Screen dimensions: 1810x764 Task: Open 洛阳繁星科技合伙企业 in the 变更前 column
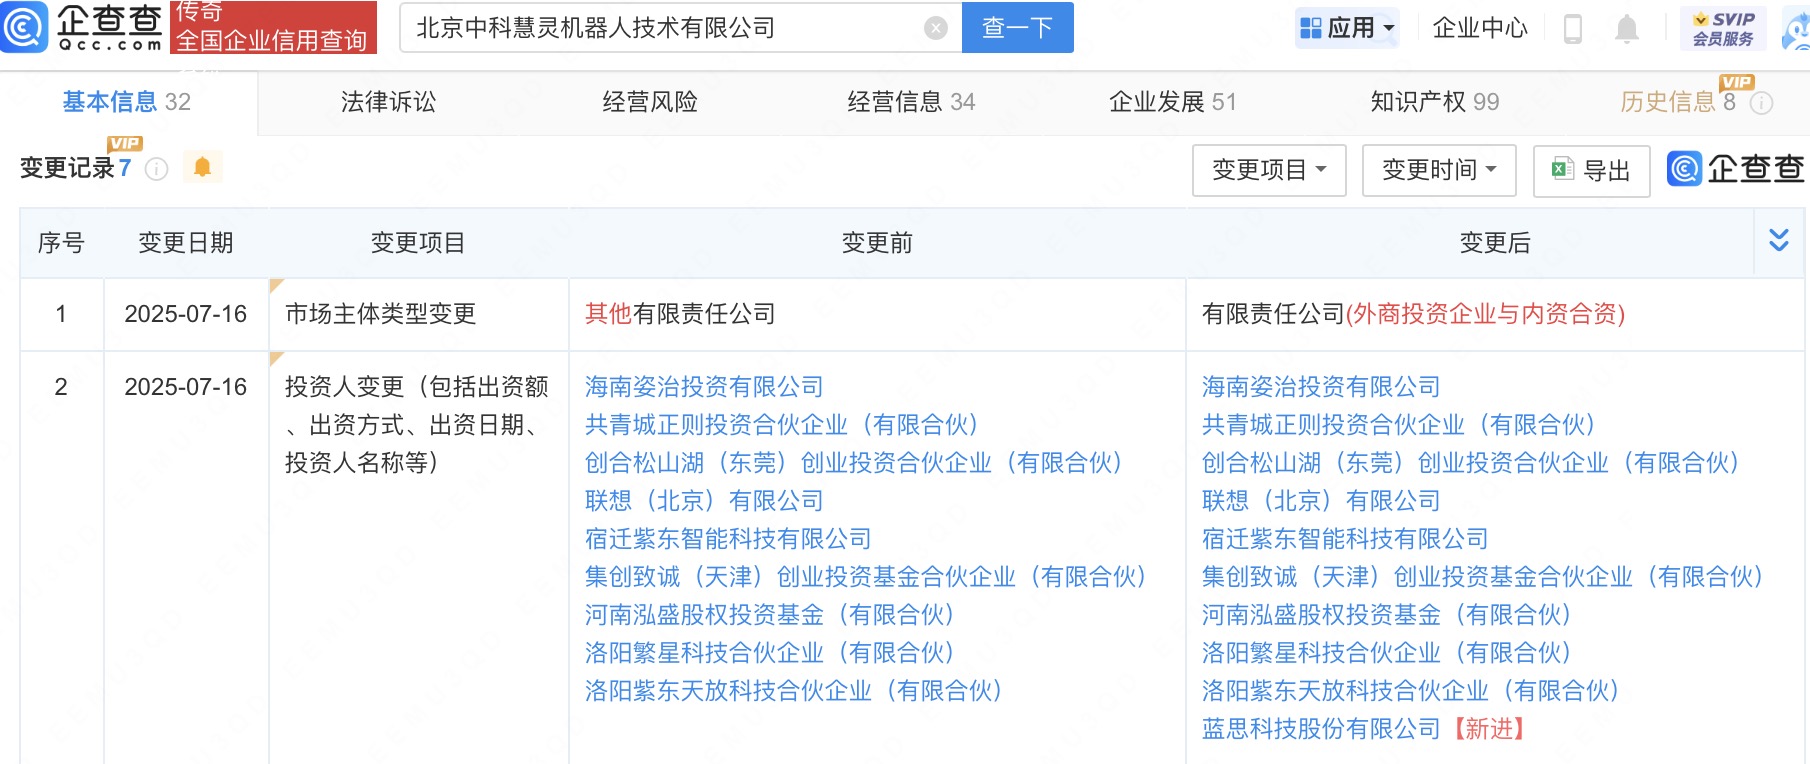pyautogui.click(x=770, y=653)
